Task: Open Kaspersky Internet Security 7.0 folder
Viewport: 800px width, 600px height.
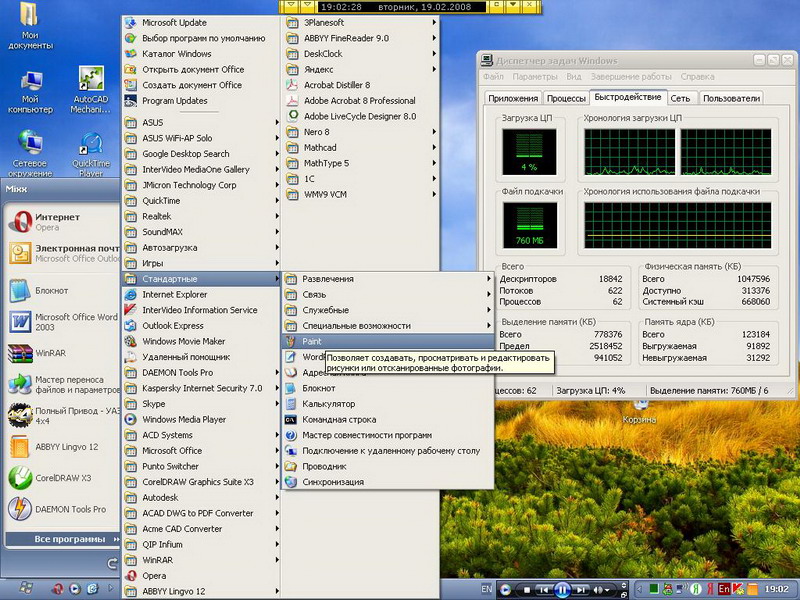Action: pos(202,388)
